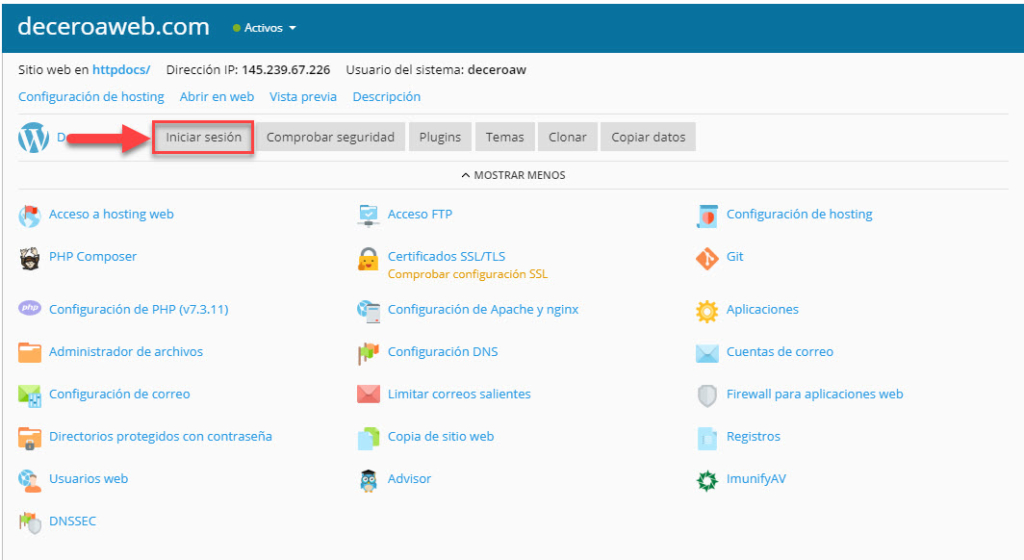Open the Configuración DNS link
This screenshot has width=1024, height=560.
point(443,352)
